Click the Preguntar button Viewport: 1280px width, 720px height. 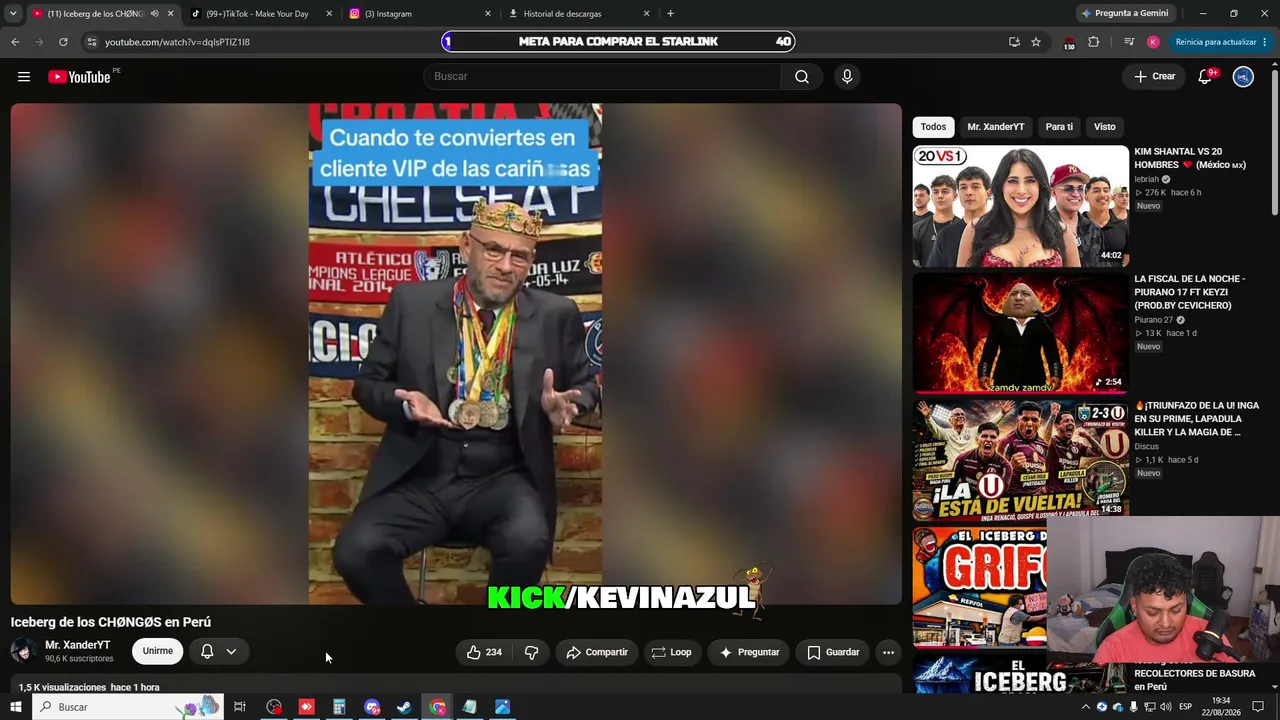pos(749,652)
